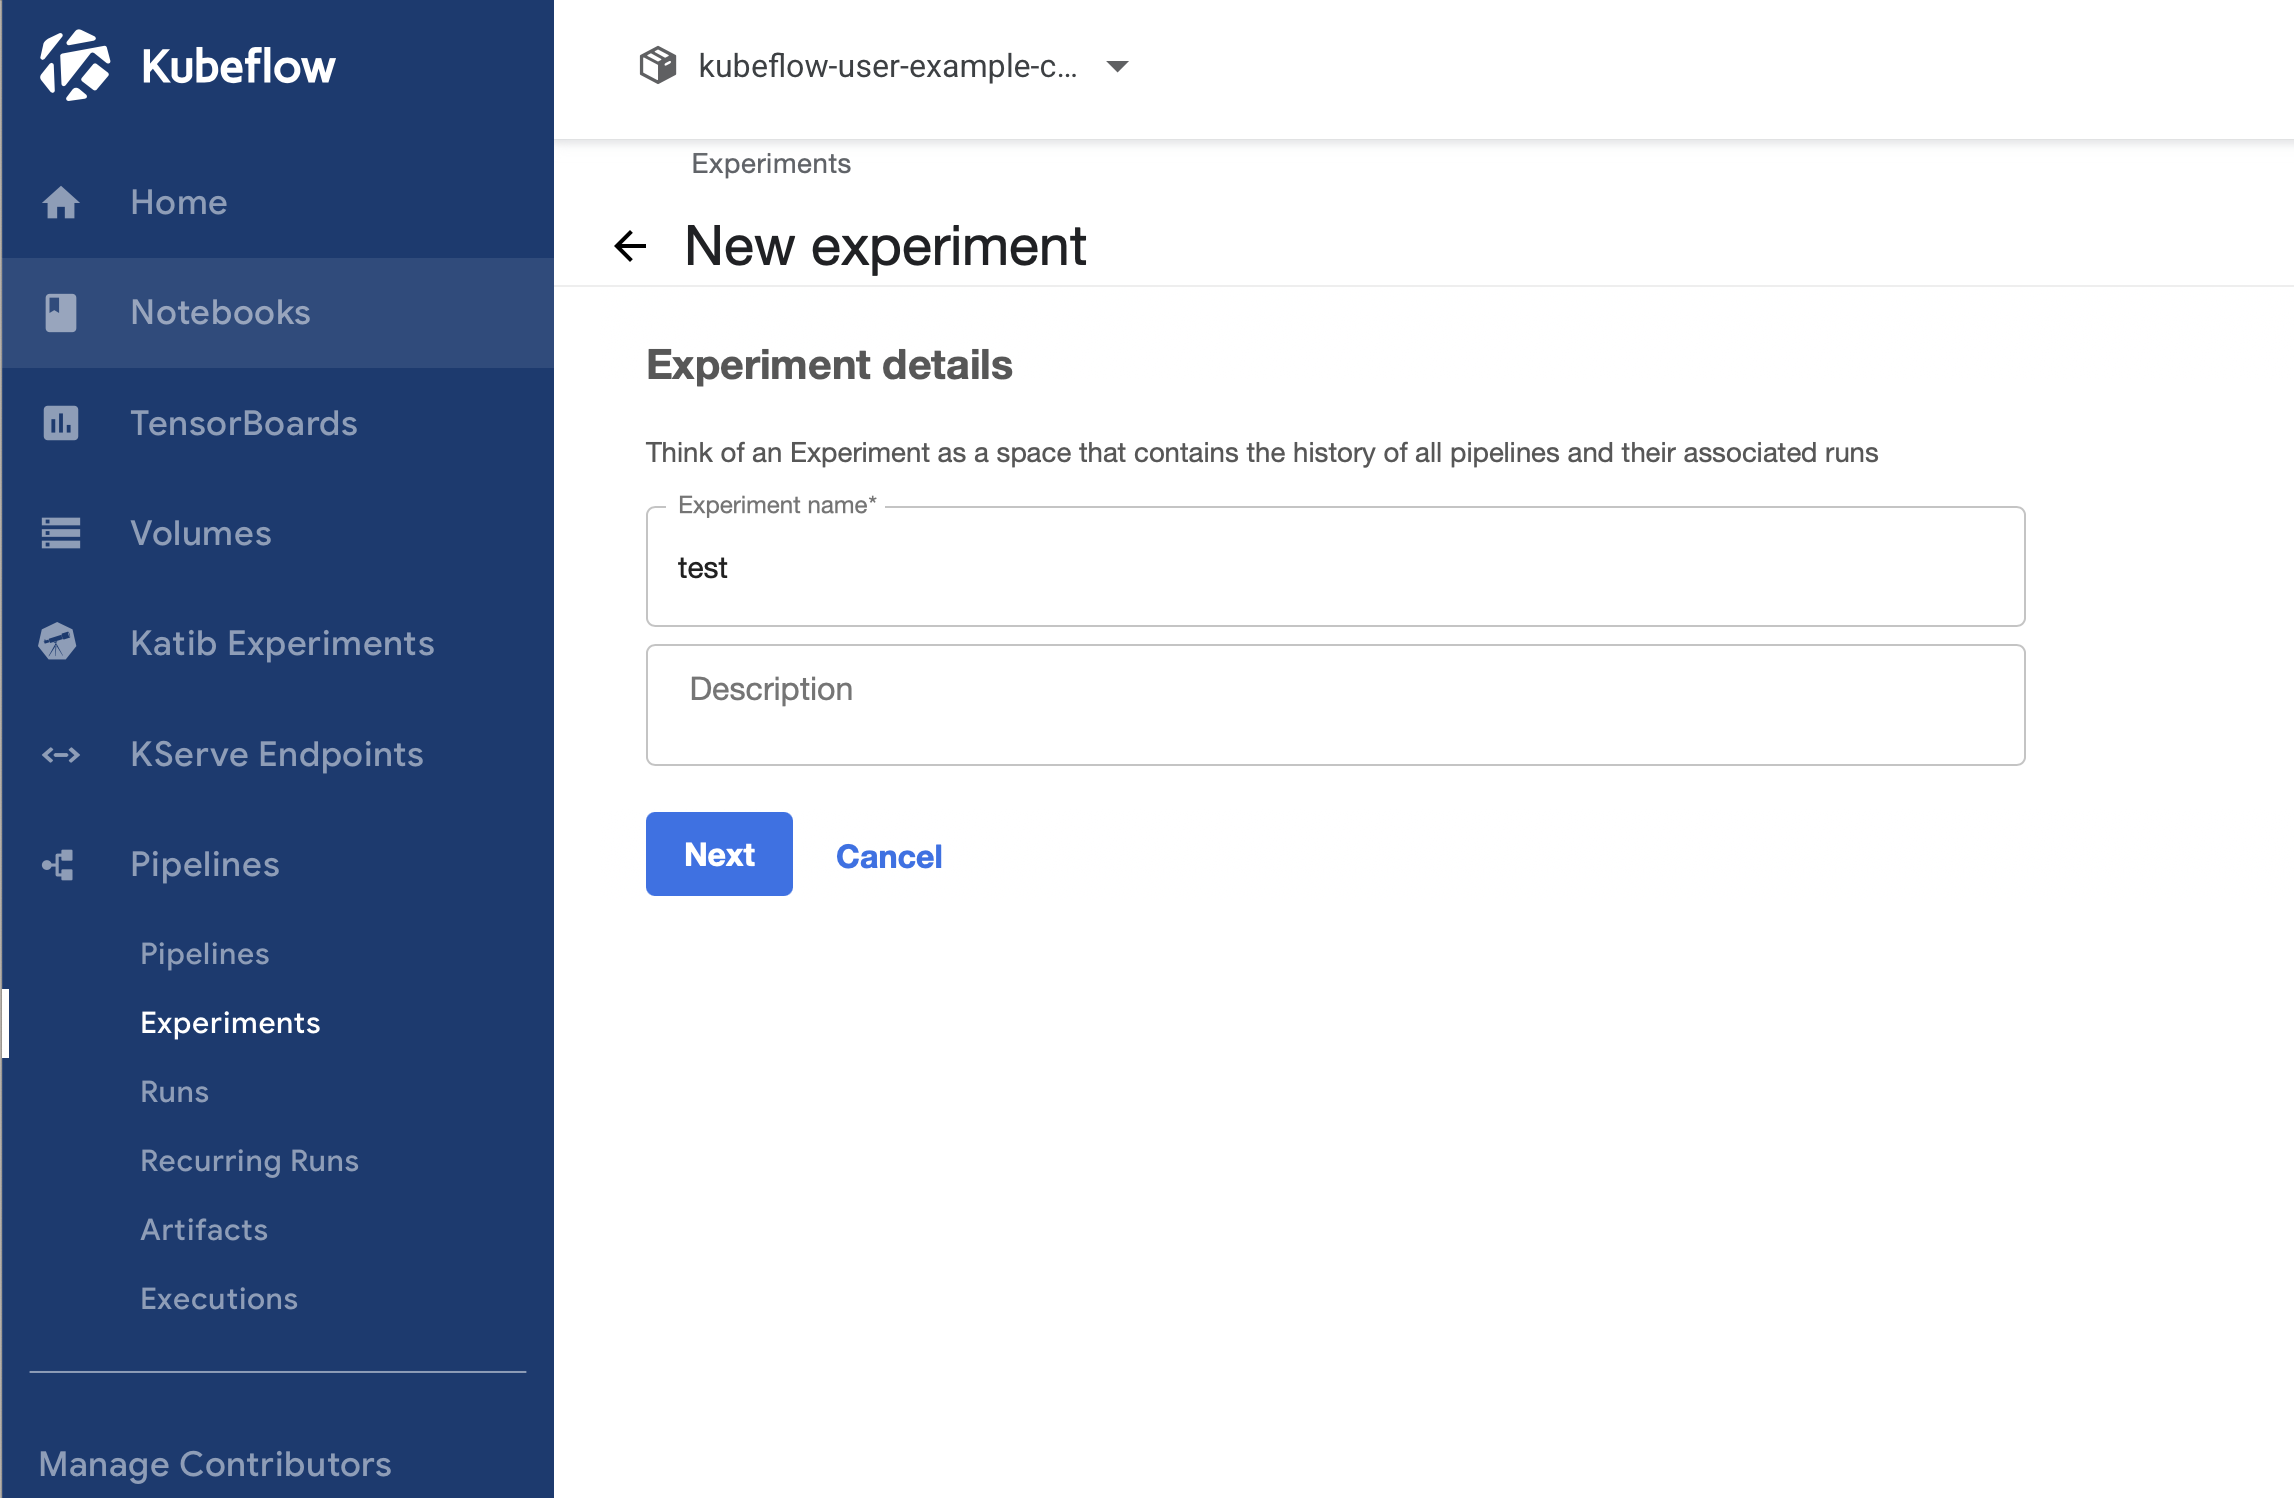This screenshot has height=1498, width=2294.
Task: Open Artifacts in the sidebar
Action: click(x=204, y=1229)
